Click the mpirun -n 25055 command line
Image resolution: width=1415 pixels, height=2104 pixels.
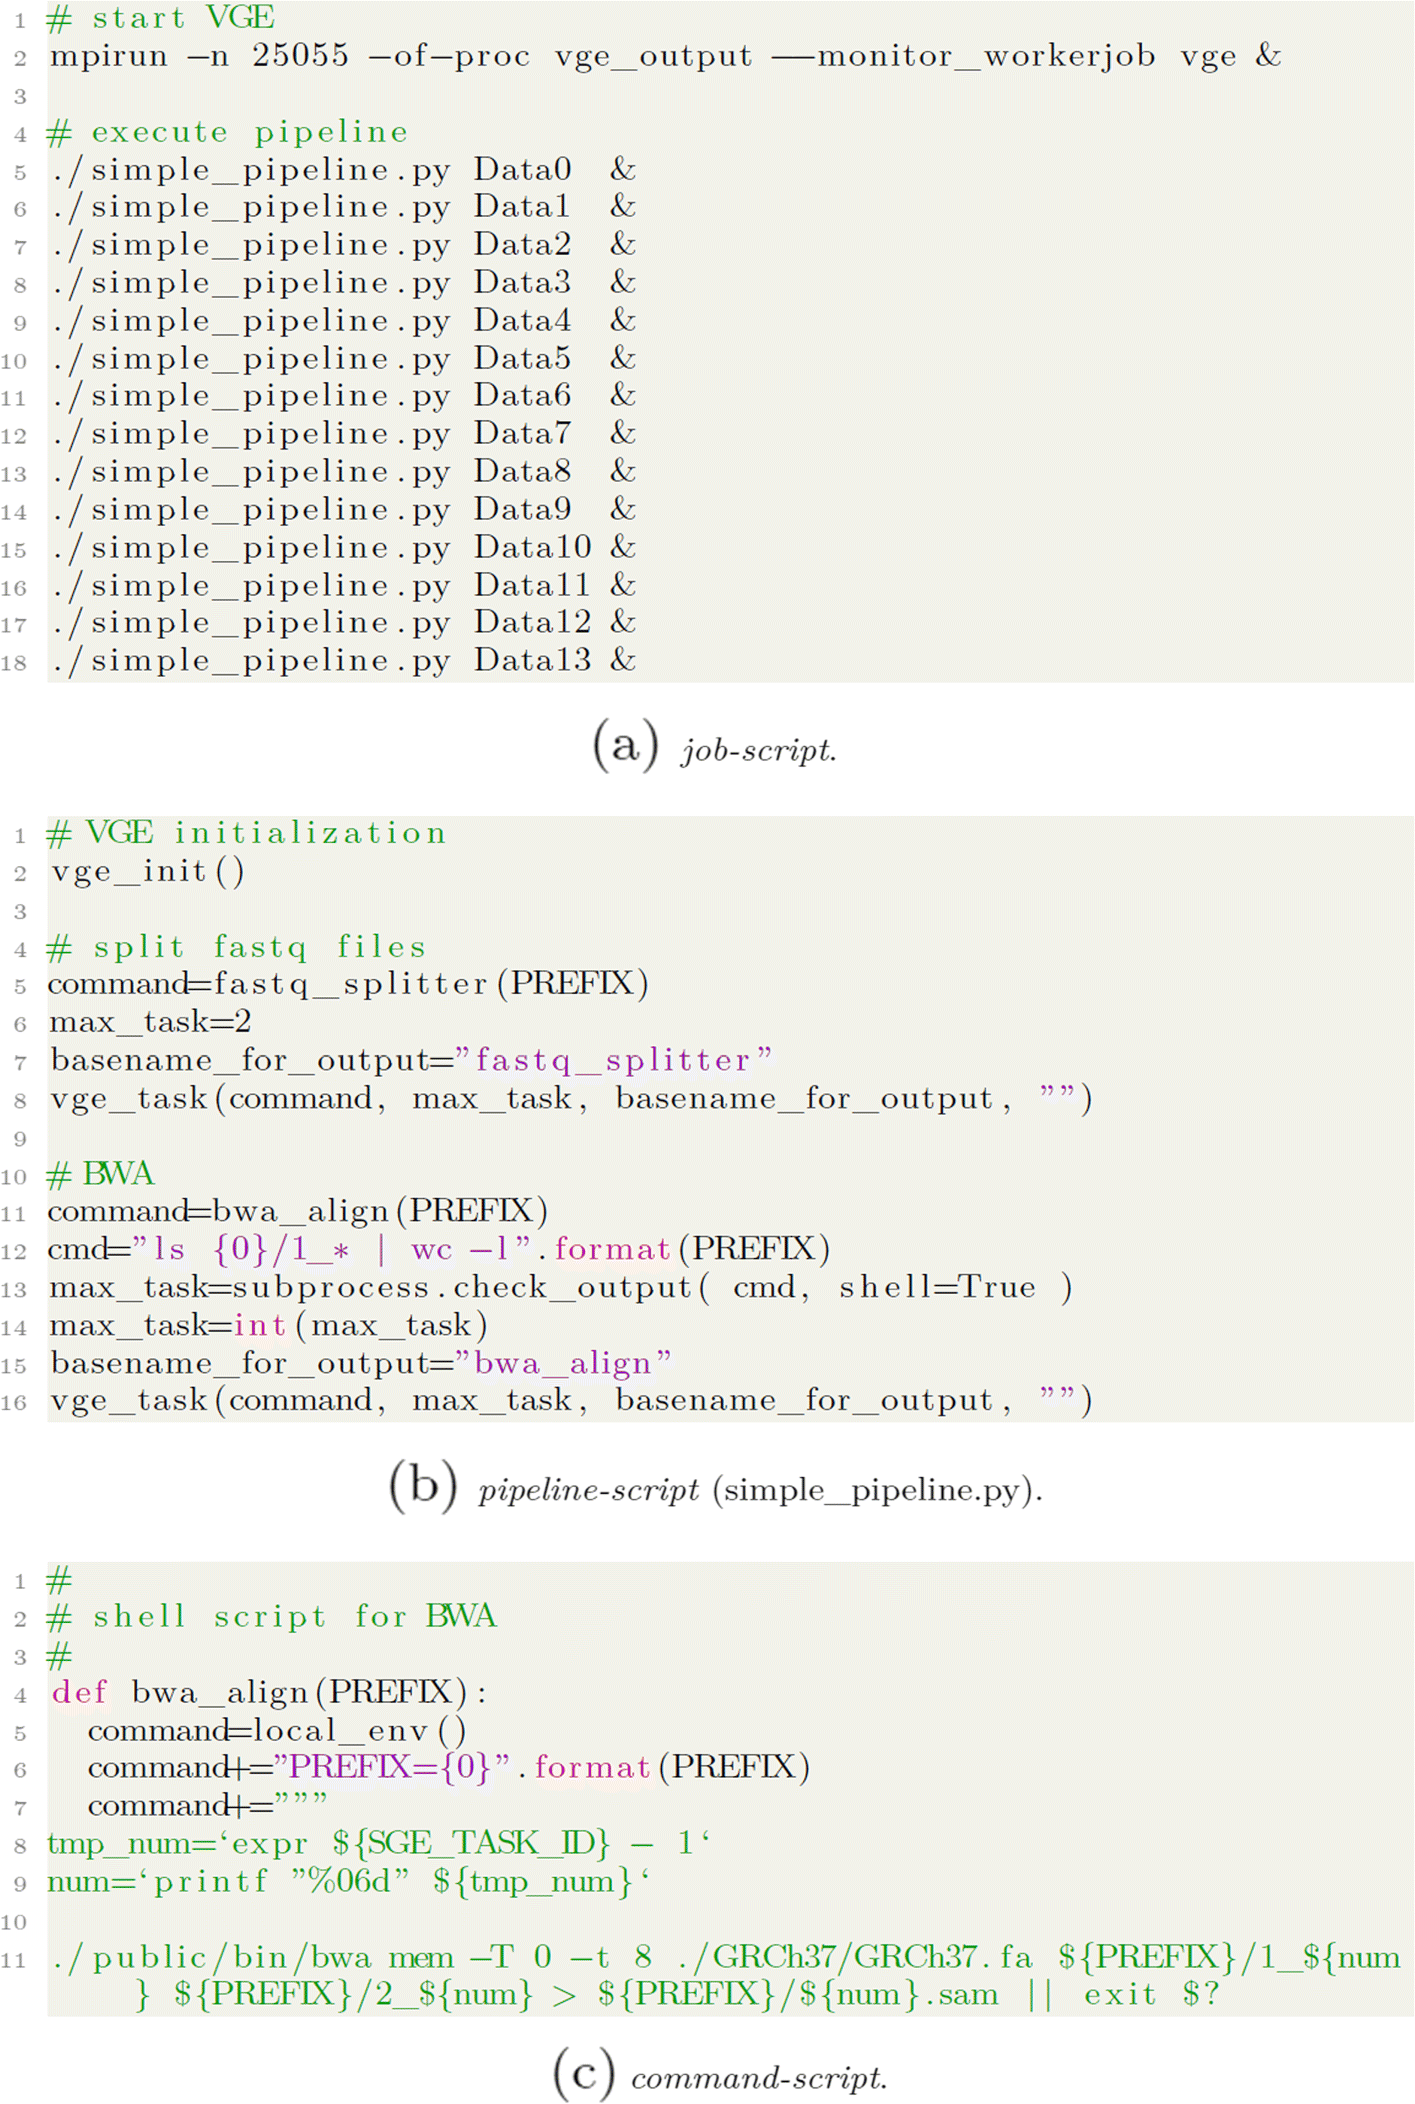(x=665, y=56)
